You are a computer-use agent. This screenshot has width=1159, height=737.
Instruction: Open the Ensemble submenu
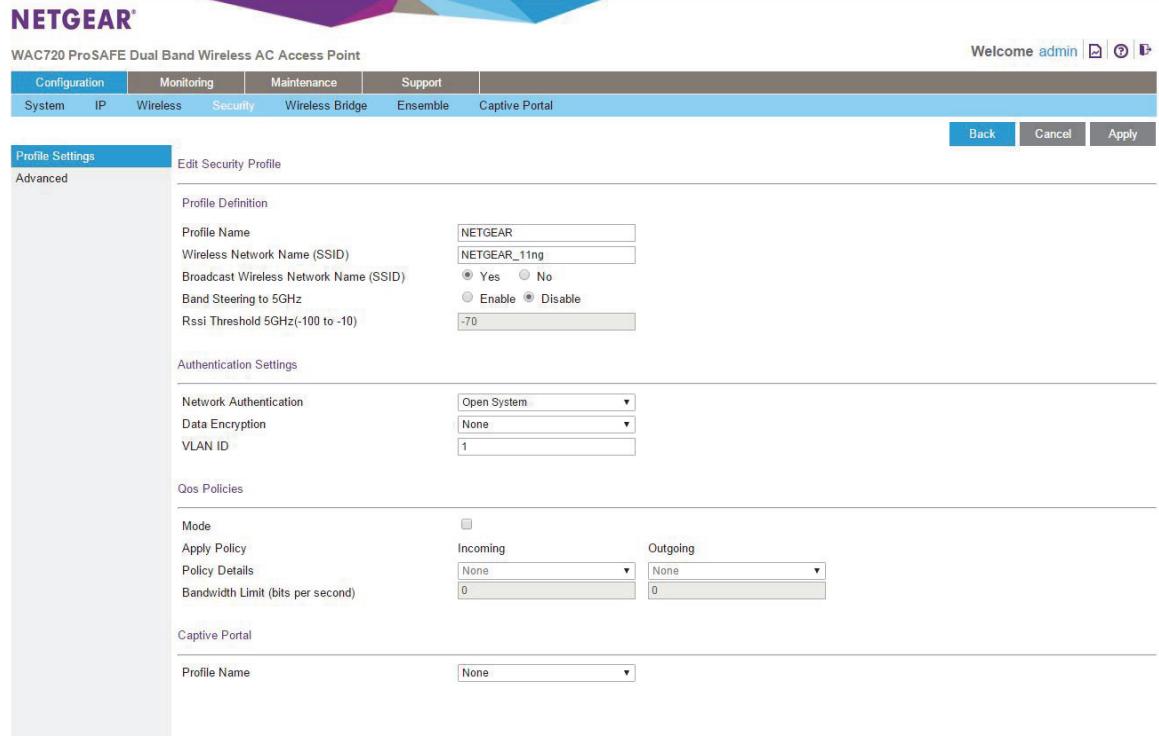pos(423,106)
